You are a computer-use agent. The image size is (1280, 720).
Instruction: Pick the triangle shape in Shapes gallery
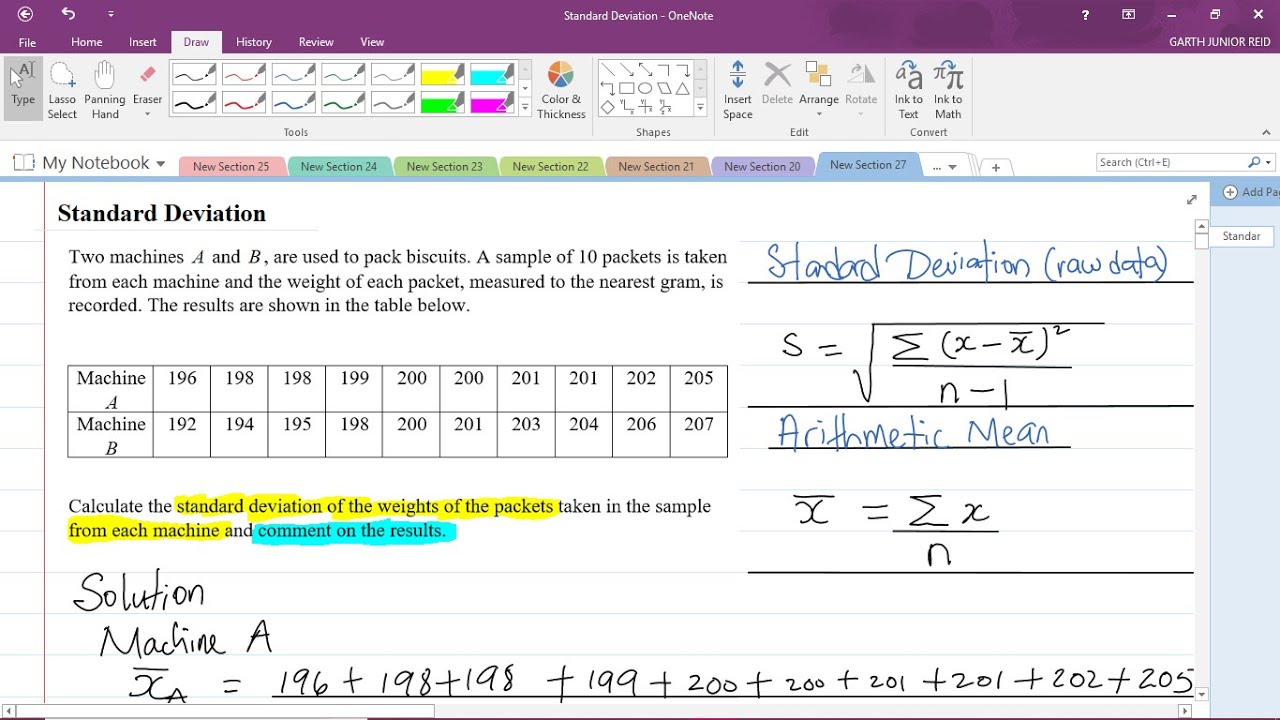683,88
